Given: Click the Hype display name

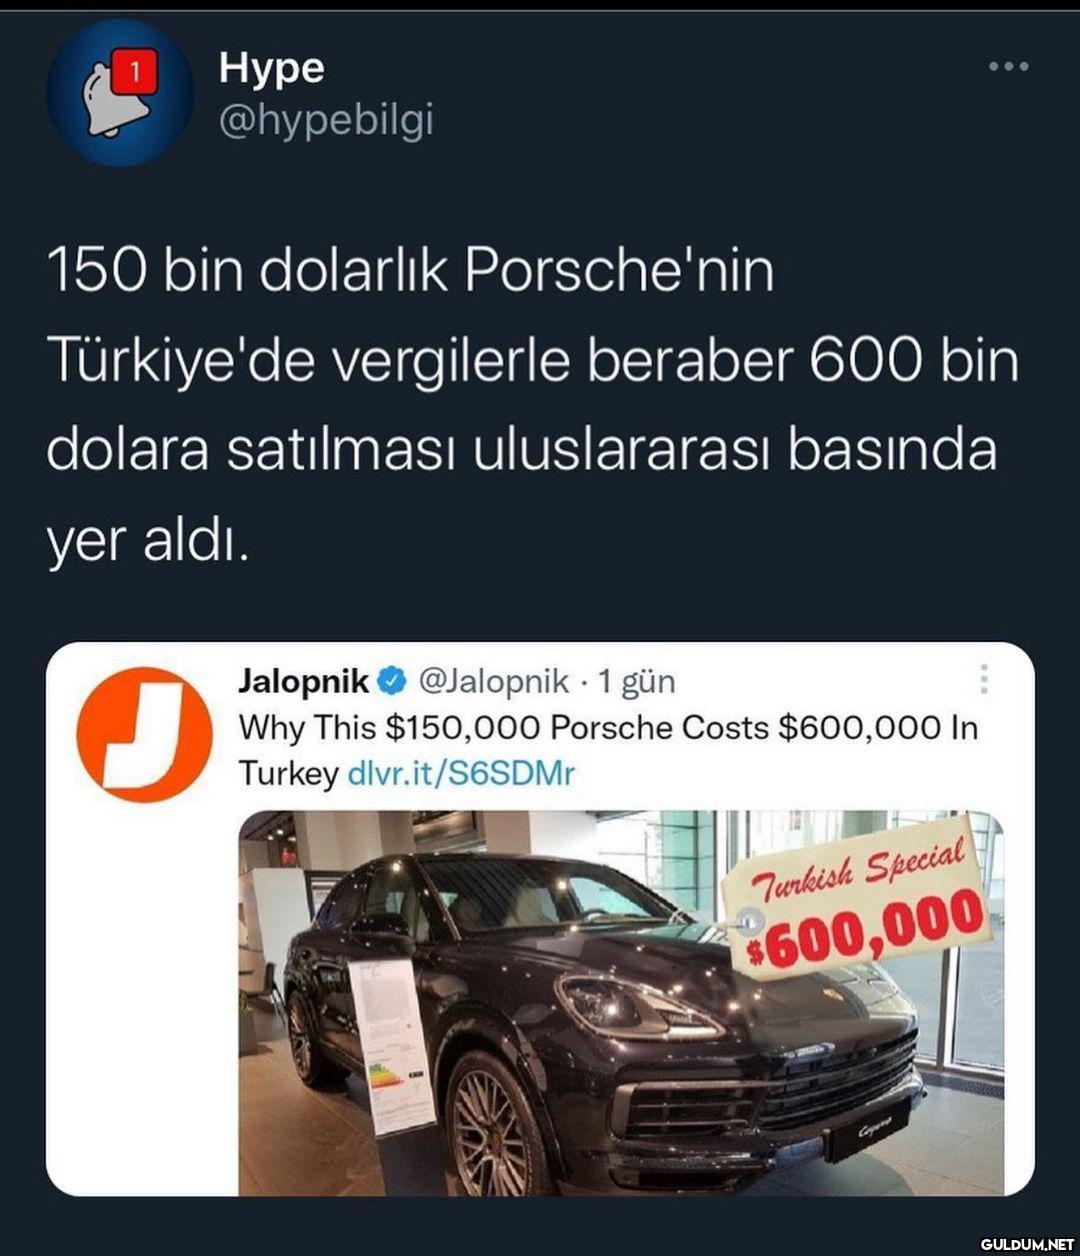Looking at the screenshot, I should 271,68.
